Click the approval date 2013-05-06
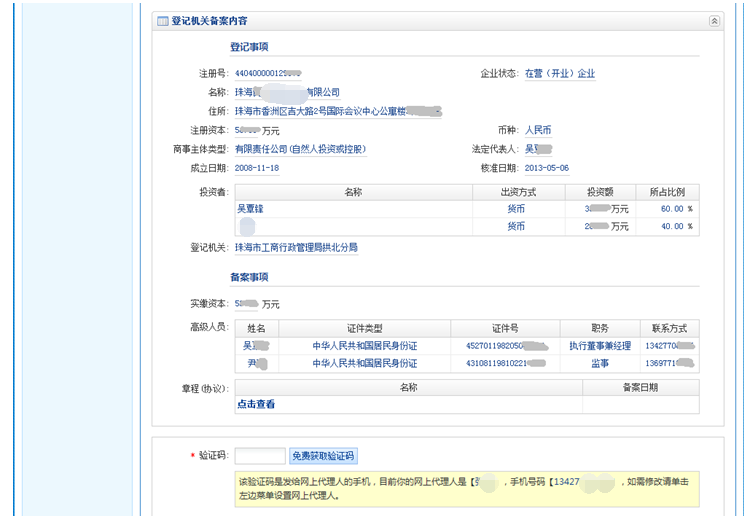 tap(547, 169)
